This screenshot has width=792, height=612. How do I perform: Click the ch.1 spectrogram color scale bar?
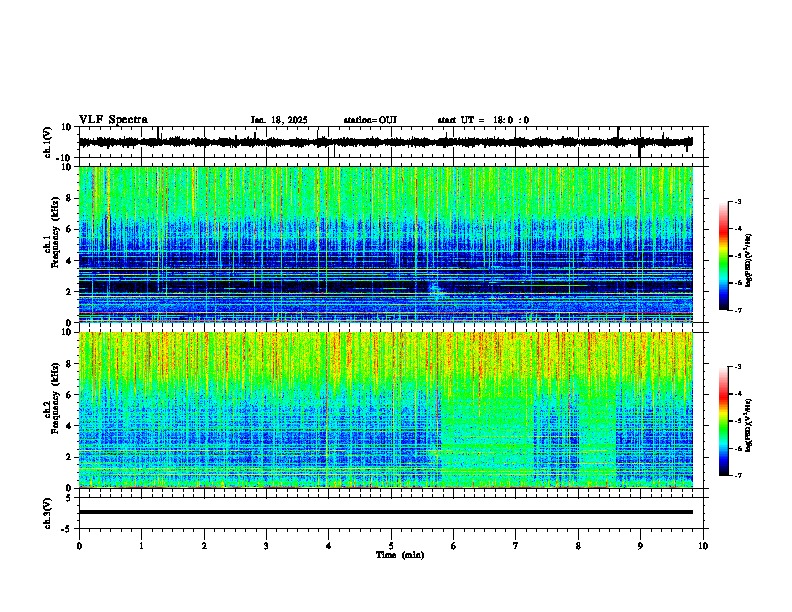pos(724,256)
